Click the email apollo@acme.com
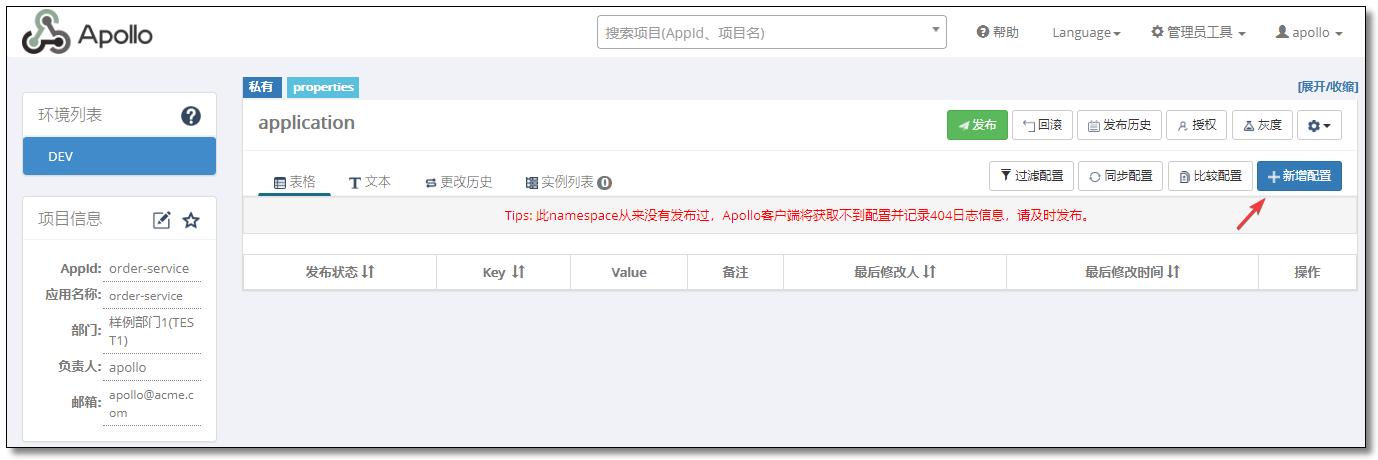The width and height of the screenshot is (1378, 460). pos(152,403)
